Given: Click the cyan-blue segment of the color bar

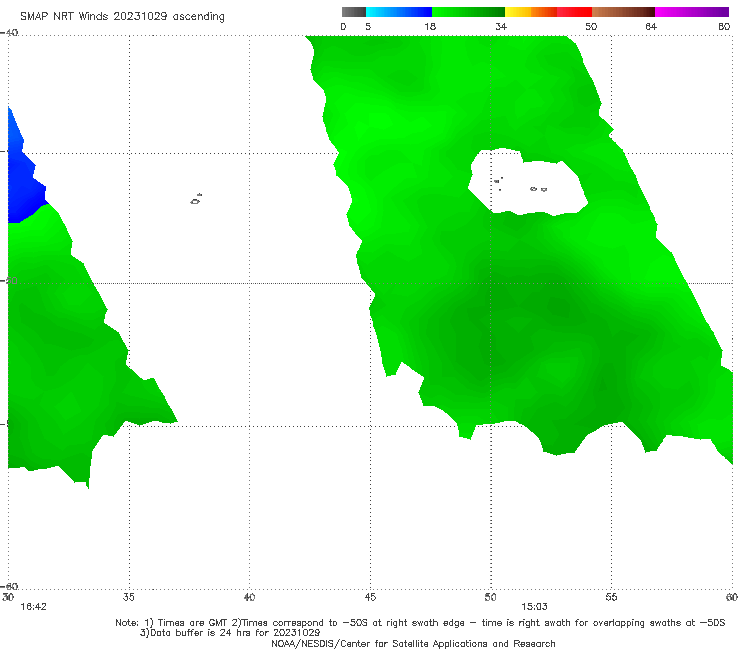Looking at the screenshot, I should [399, 12].
